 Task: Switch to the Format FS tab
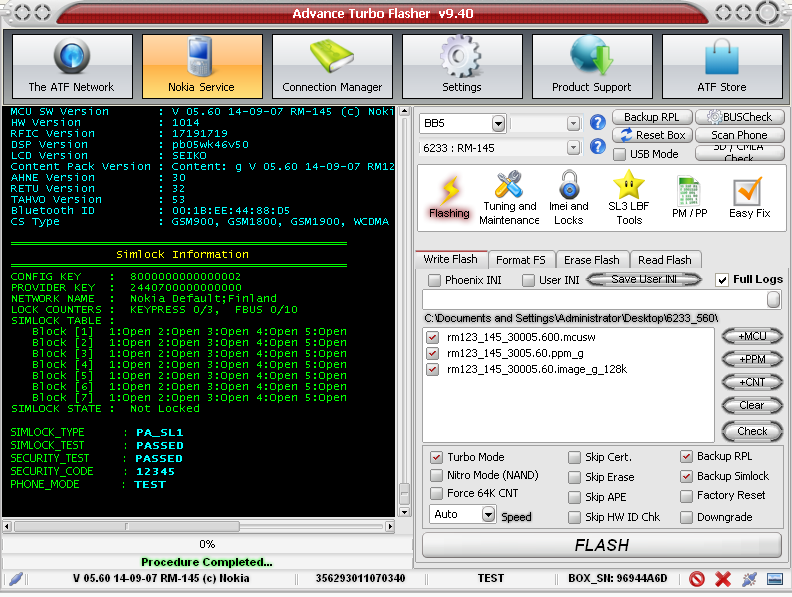click(x=521, y=260)
